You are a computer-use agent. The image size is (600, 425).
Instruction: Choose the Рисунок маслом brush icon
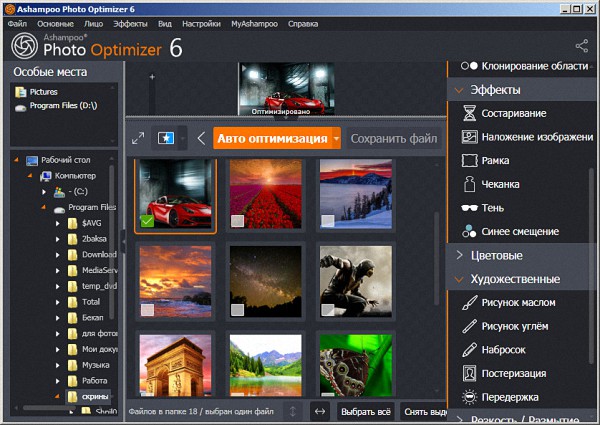coord(469,302)
